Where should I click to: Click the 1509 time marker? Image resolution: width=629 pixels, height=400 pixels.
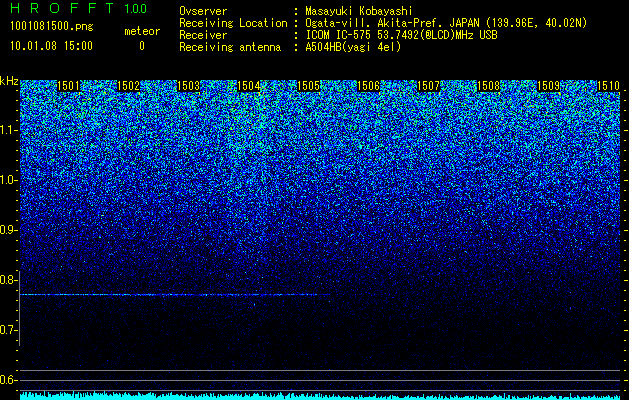point(548,86)
